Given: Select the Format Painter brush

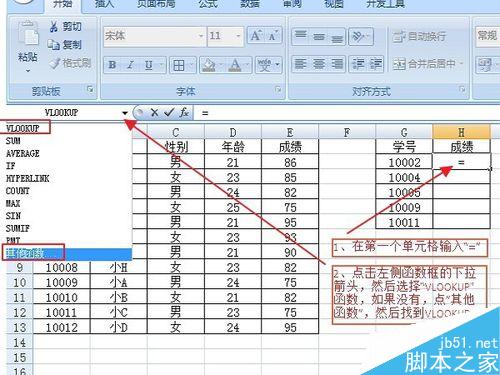Looking at the screenshot, I should point(70,63).
